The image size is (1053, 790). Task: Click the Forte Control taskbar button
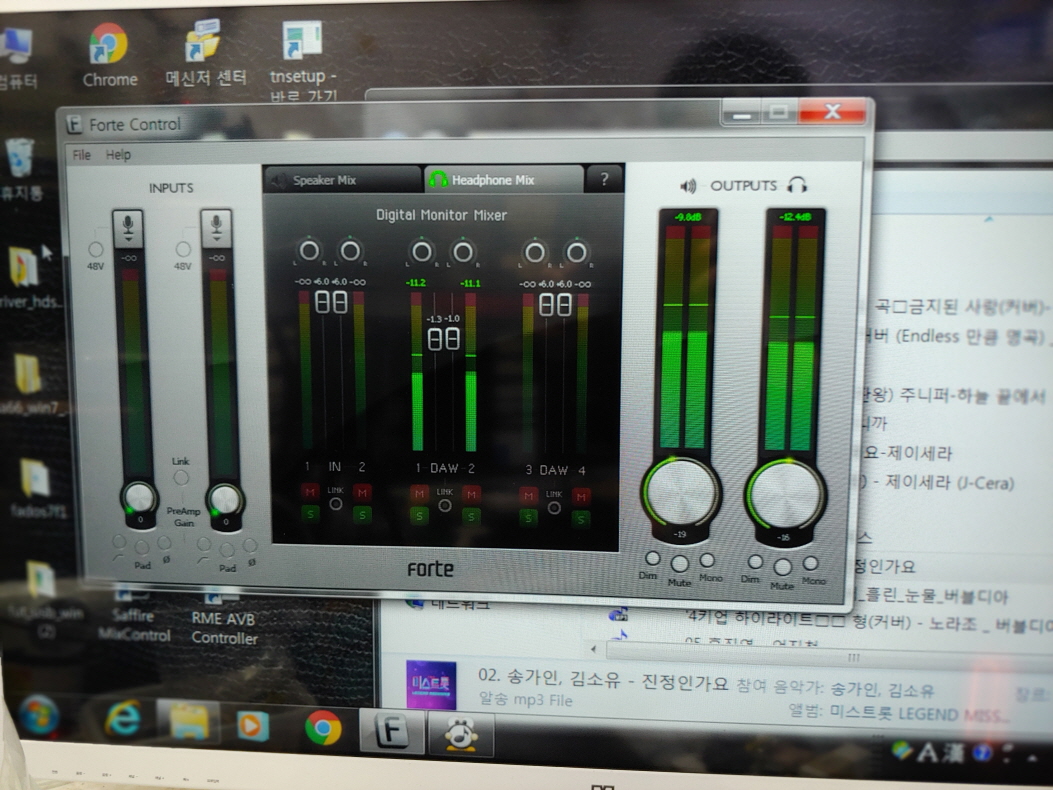[392, 730]
